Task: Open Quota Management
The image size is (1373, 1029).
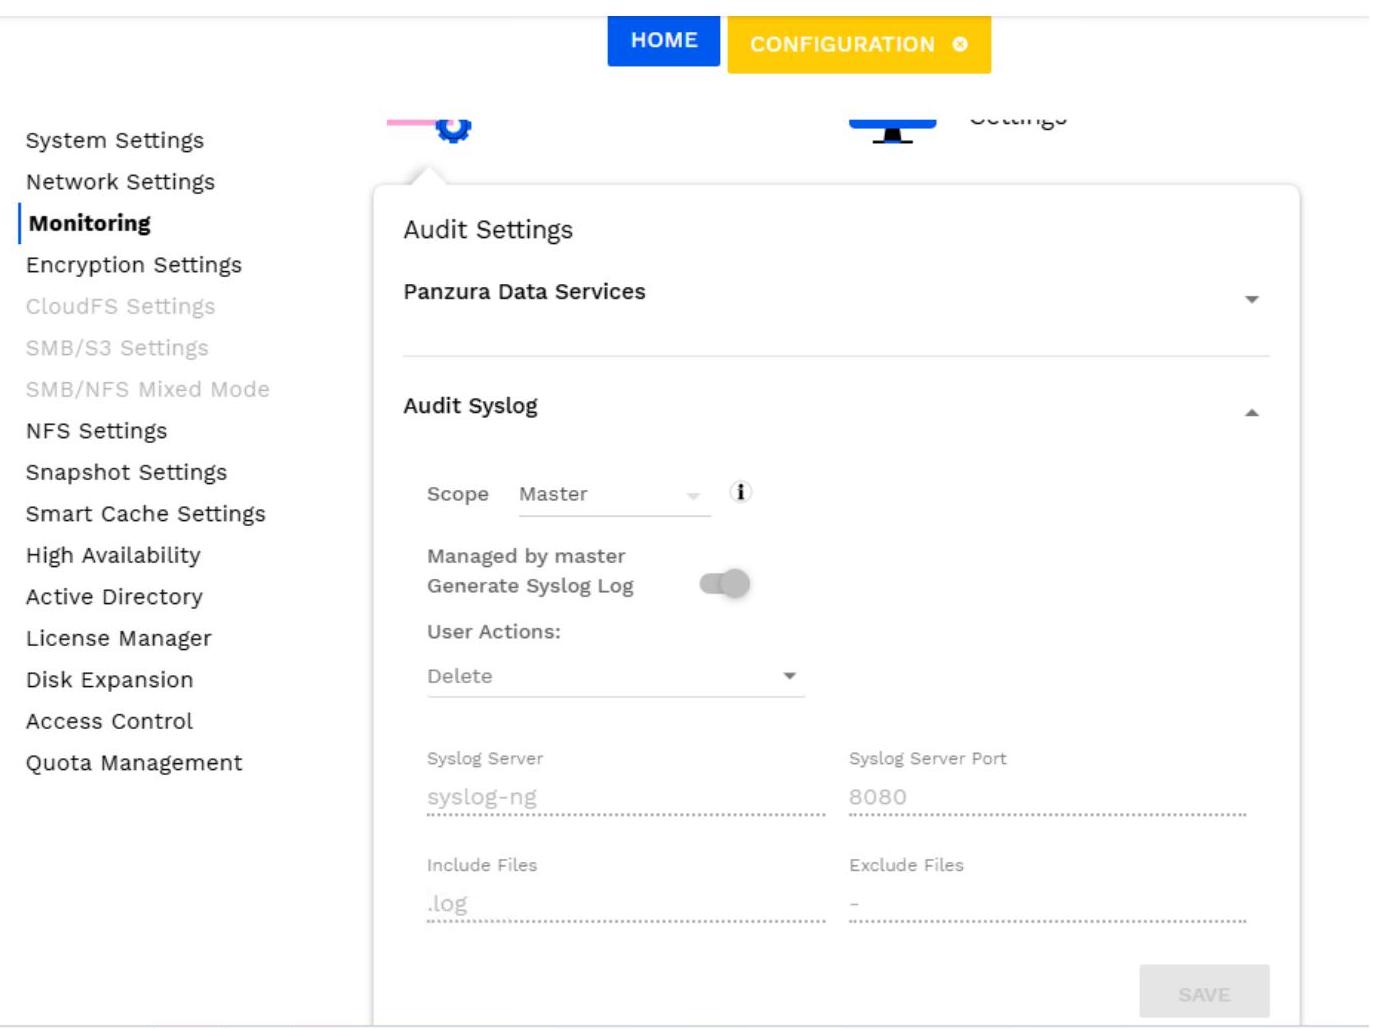Action: (134, 763)
